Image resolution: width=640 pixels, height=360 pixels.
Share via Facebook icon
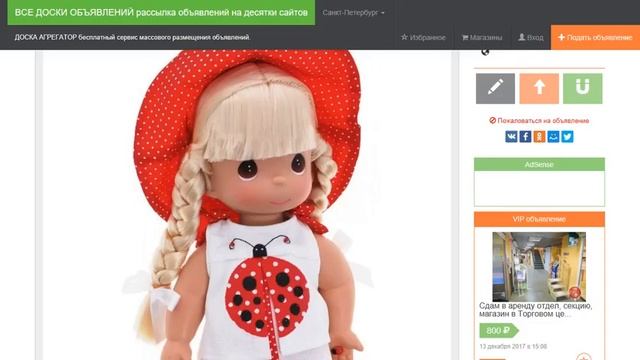pos(525,136)
